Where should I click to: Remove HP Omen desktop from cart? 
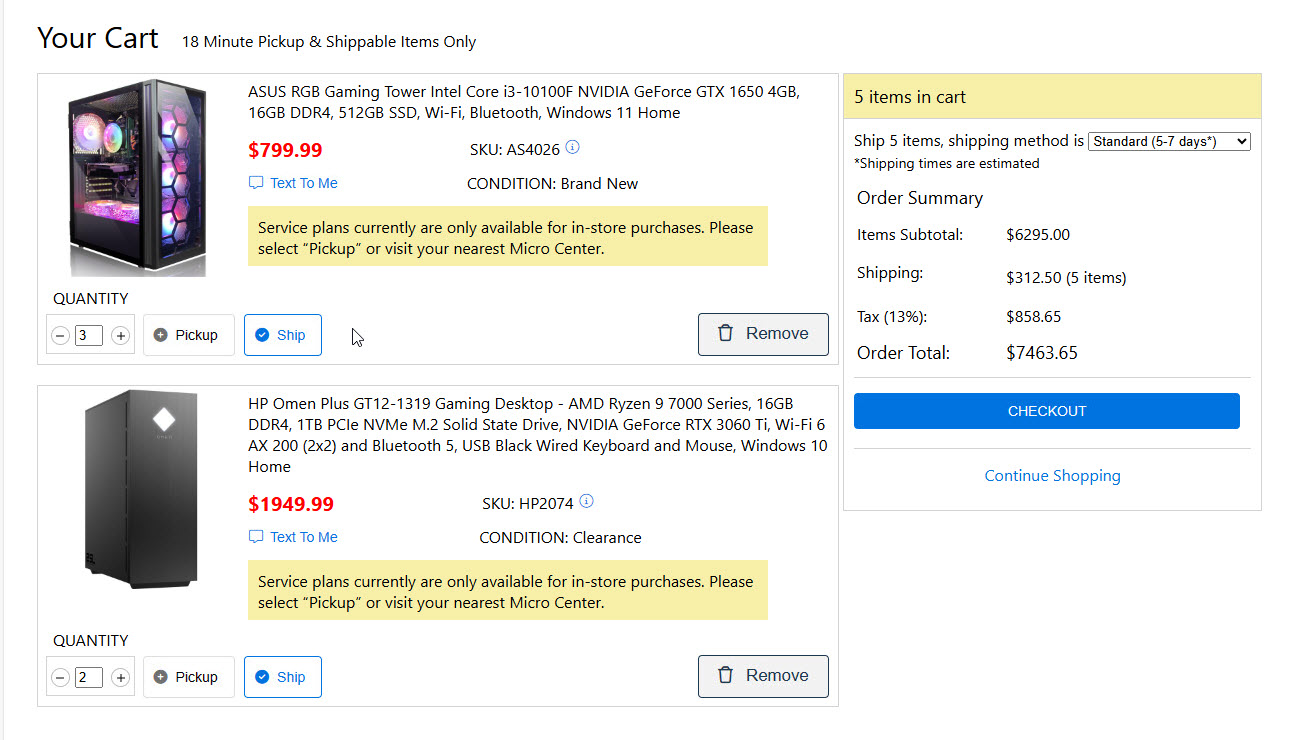tap(763, 676)
